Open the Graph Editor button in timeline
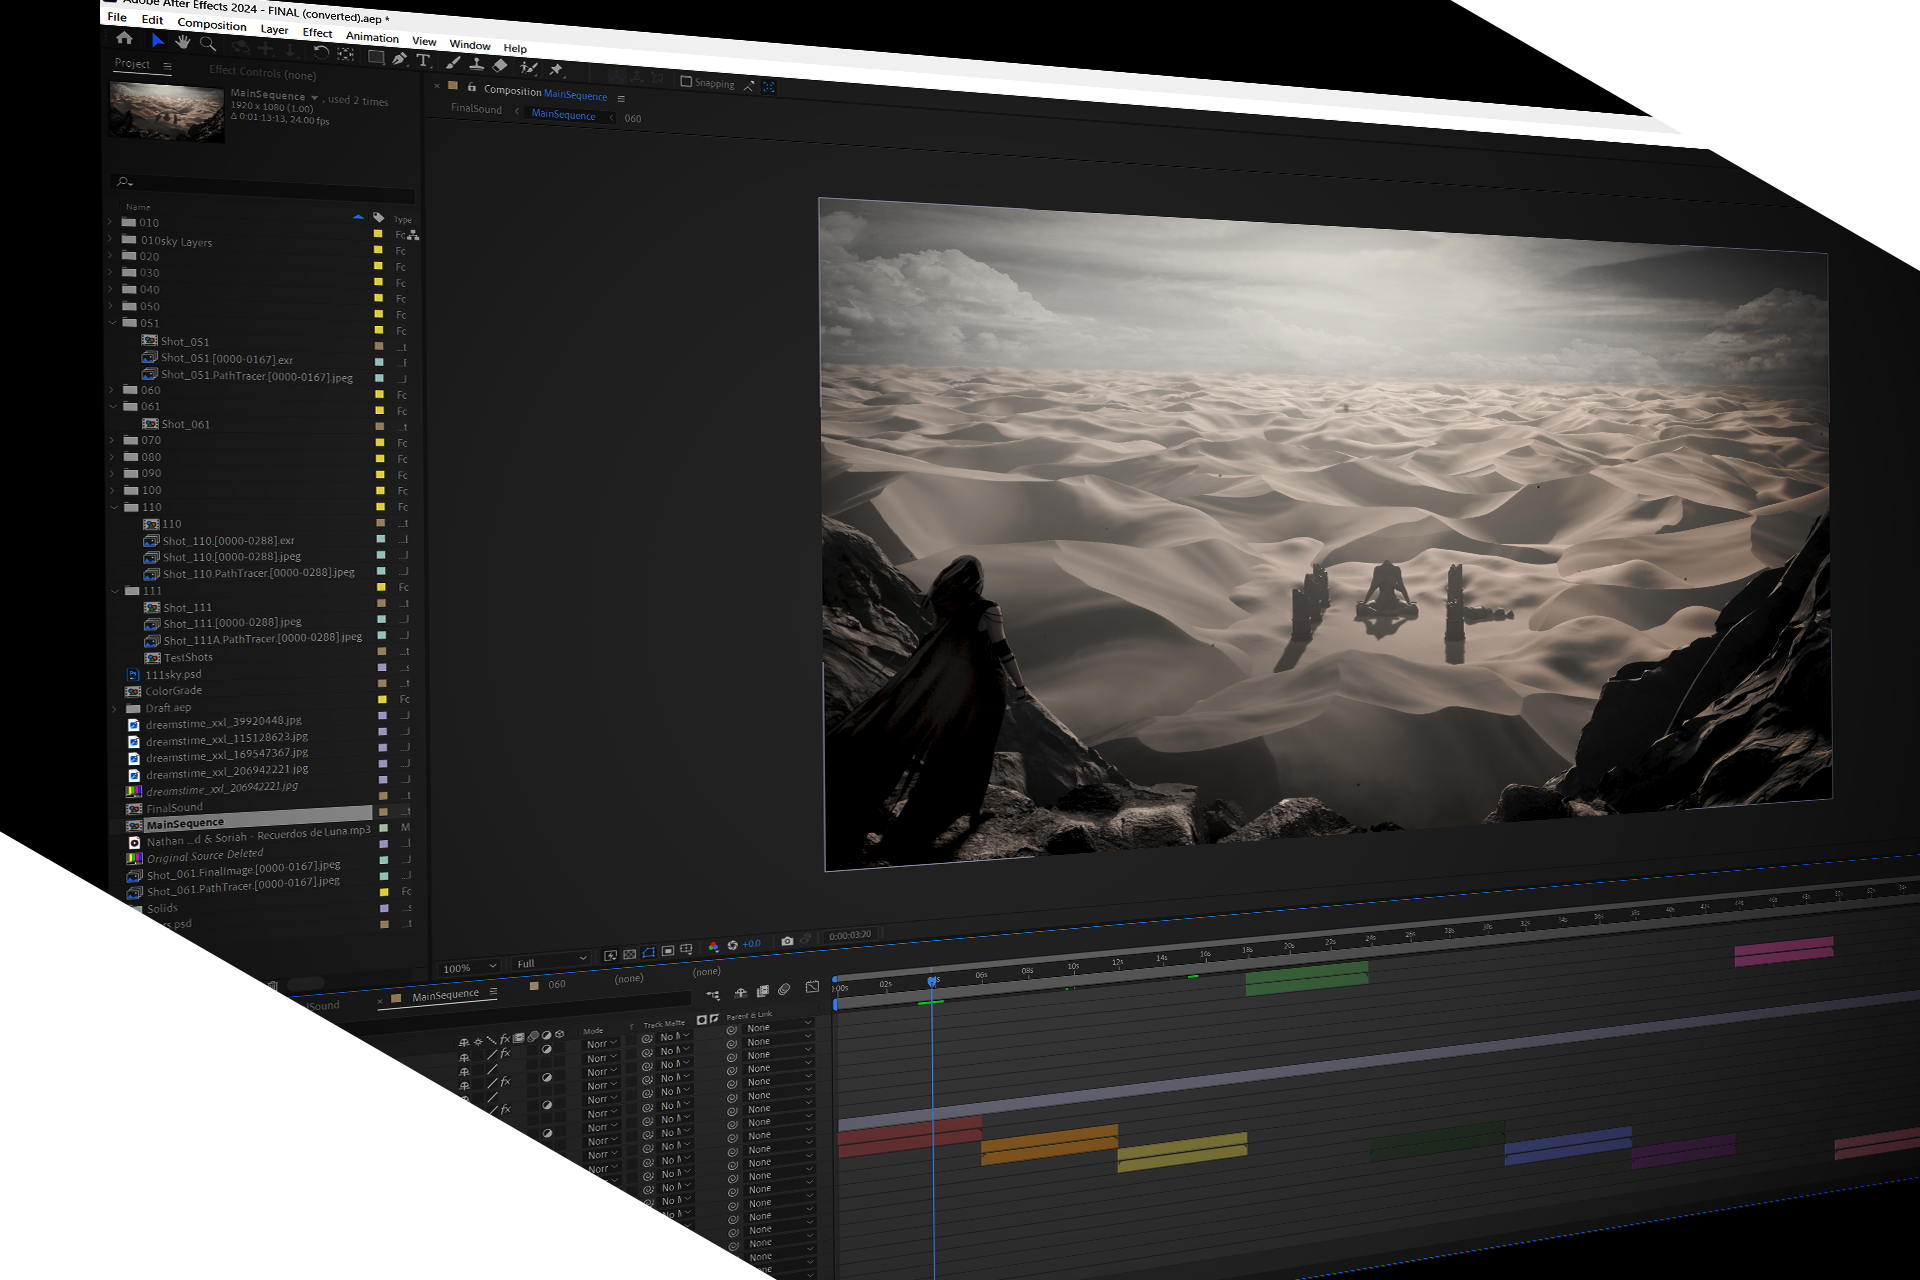The height and width of the screenshot is (1280, 1920). [812, 987]
